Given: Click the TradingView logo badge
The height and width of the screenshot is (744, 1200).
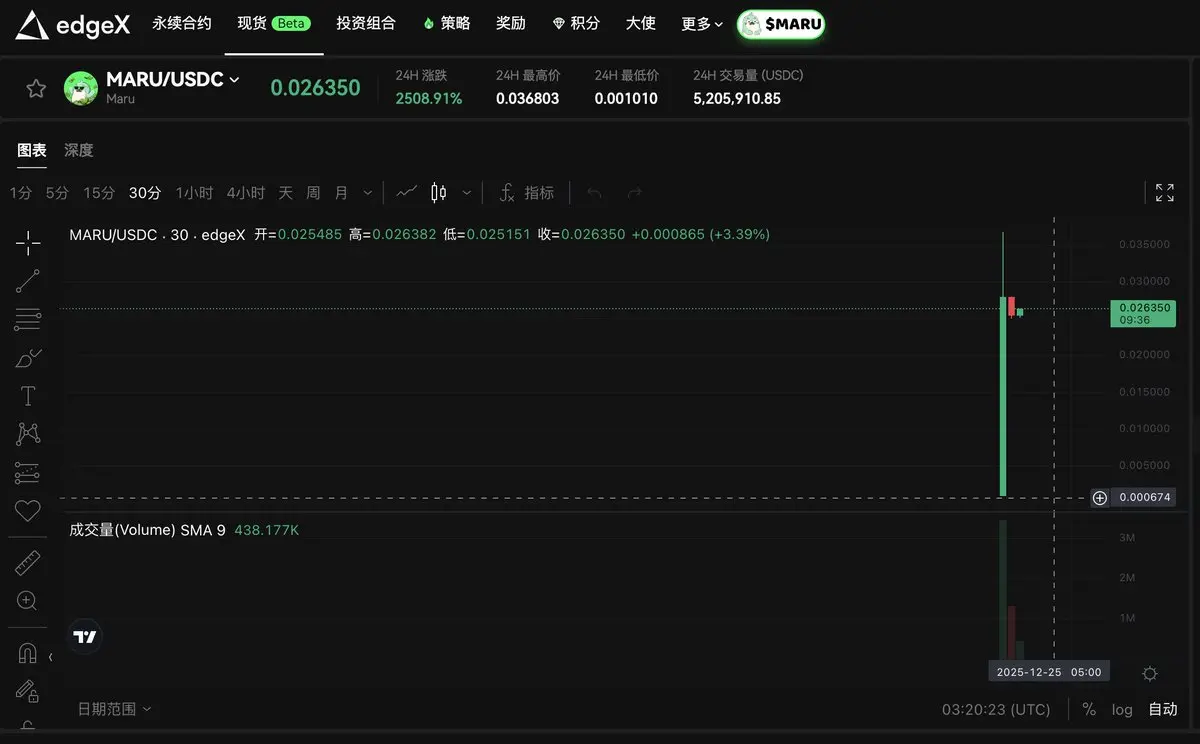Looking at the screenshot, I should click(86, 636).
